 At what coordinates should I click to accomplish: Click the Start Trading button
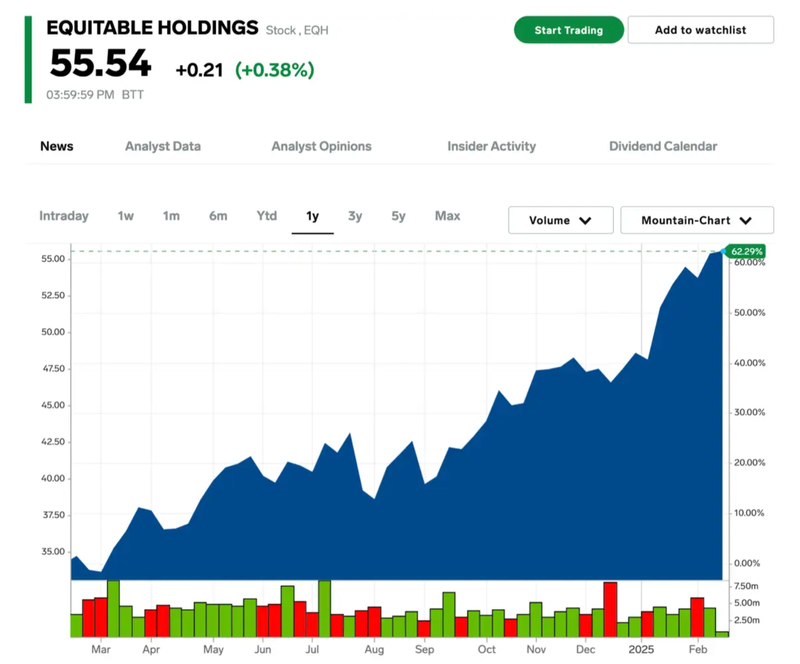(x=568, y=30)
